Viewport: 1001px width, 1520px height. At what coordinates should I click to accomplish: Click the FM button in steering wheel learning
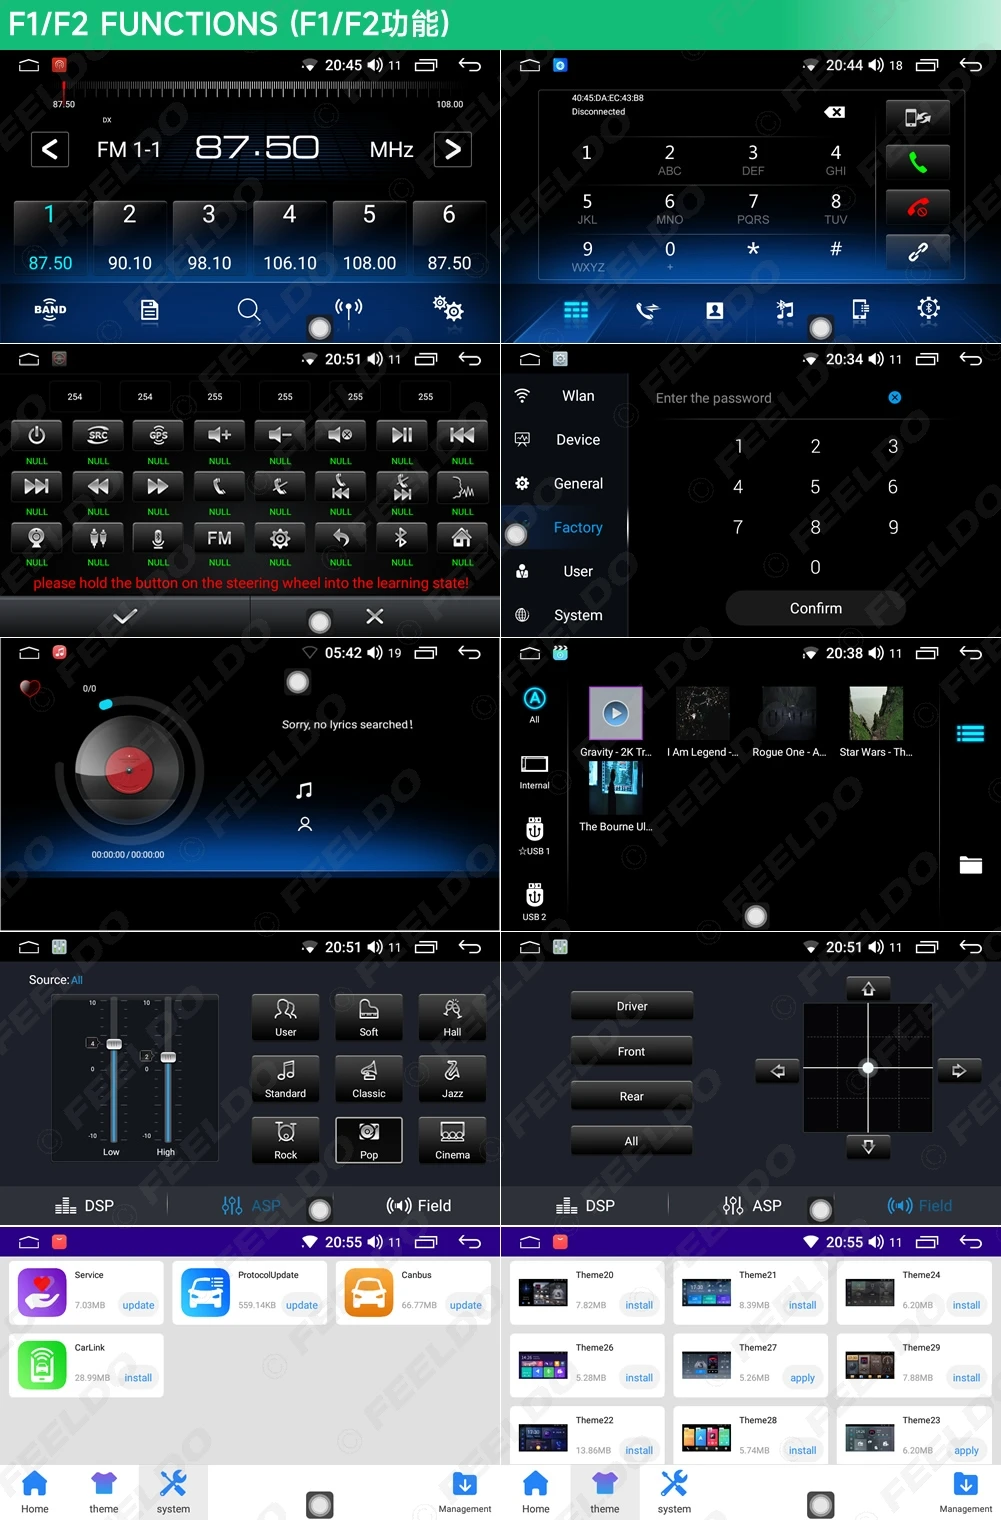(219, 538)
